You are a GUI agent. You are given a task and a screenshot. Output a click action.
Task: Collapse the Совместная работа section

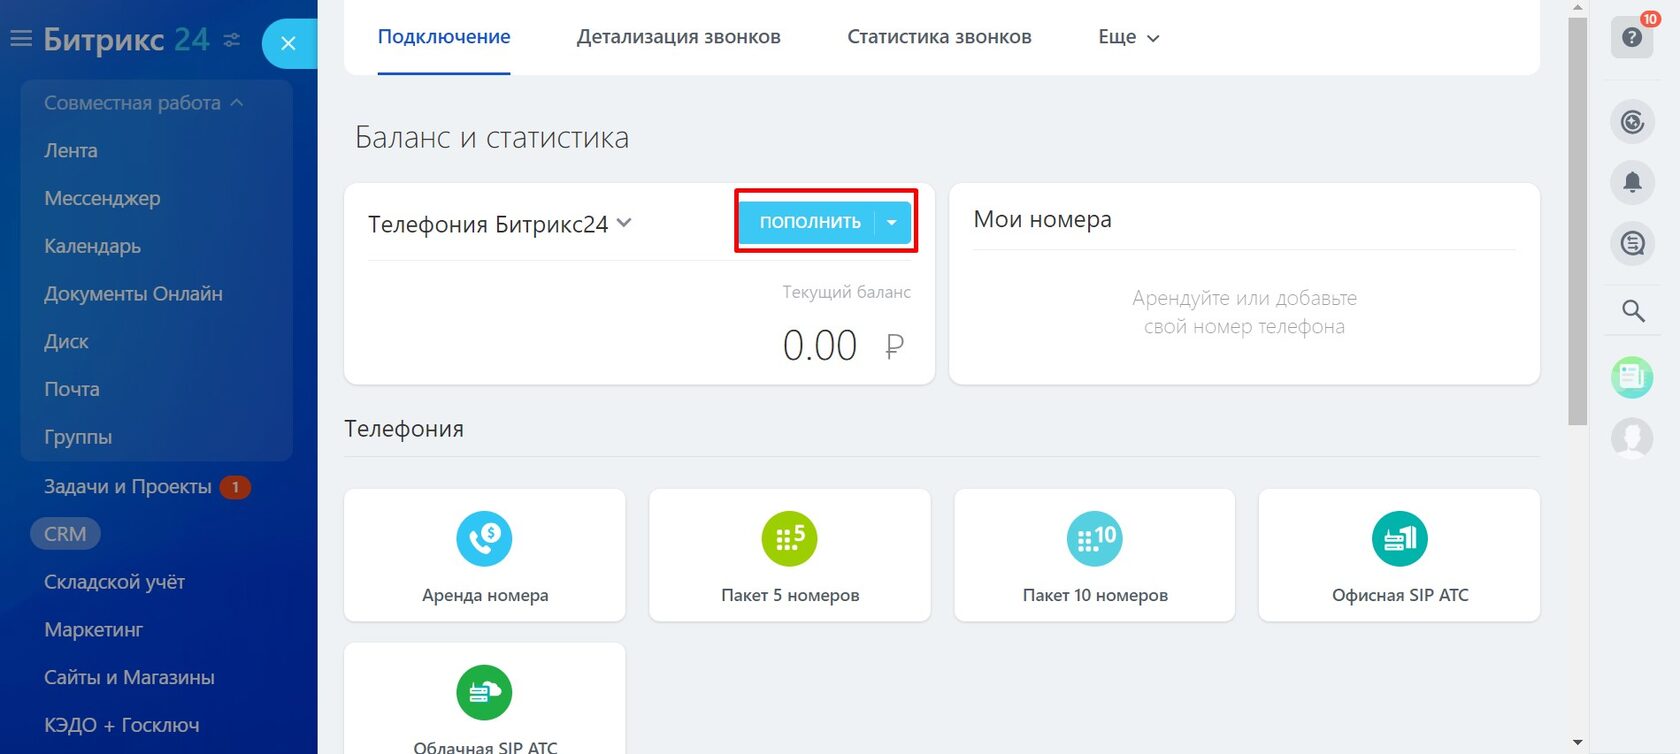pos(143,103)
